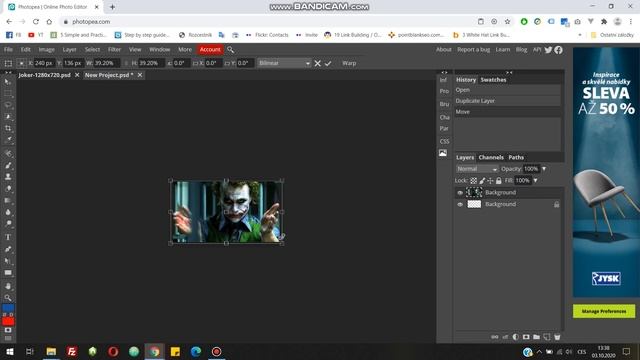640x360 pixels.
Task: Open the search magnifier in menu bar
Action: tap(230, 49)
